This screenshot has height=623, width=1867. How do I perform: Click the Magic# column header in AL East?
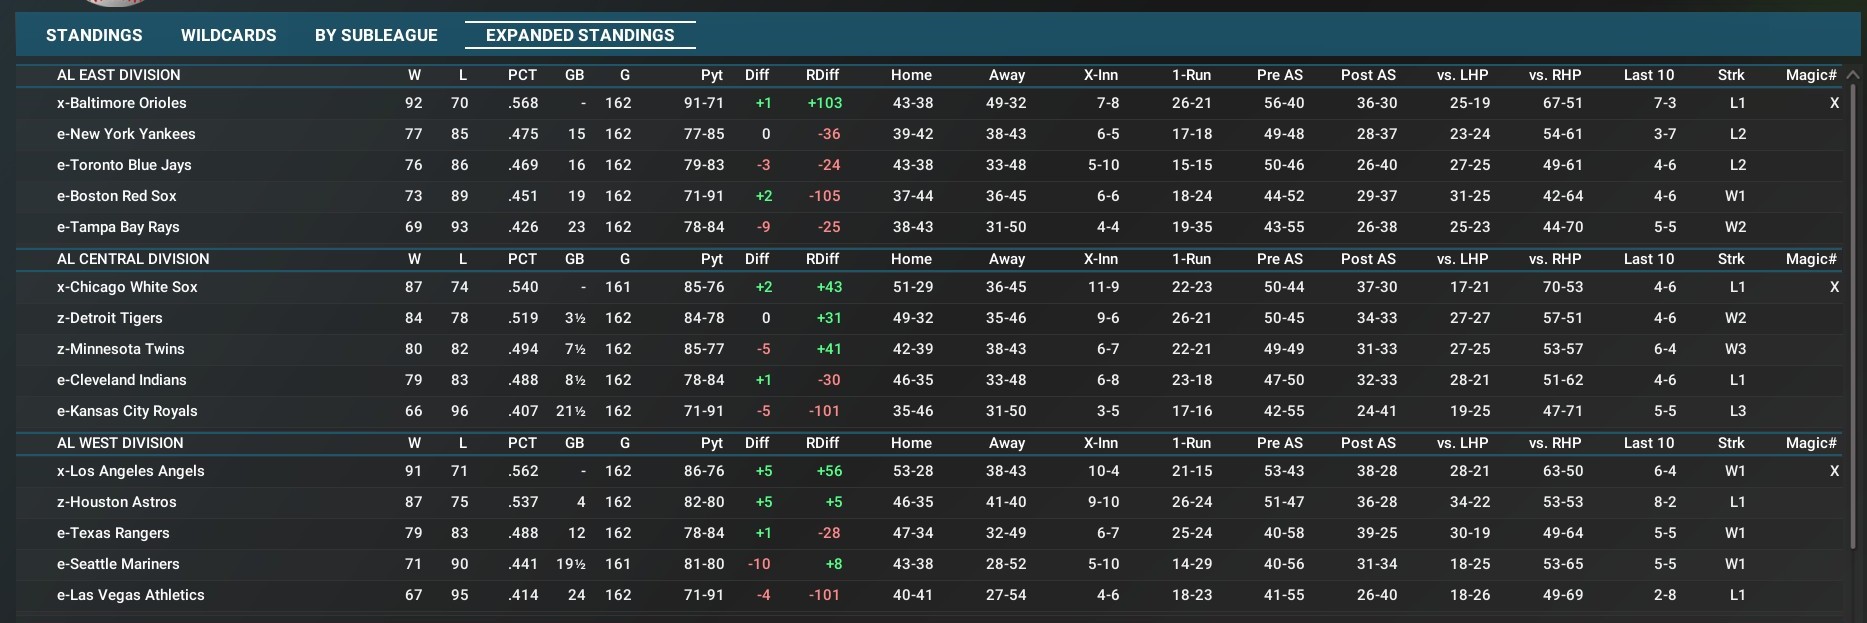1811,75
